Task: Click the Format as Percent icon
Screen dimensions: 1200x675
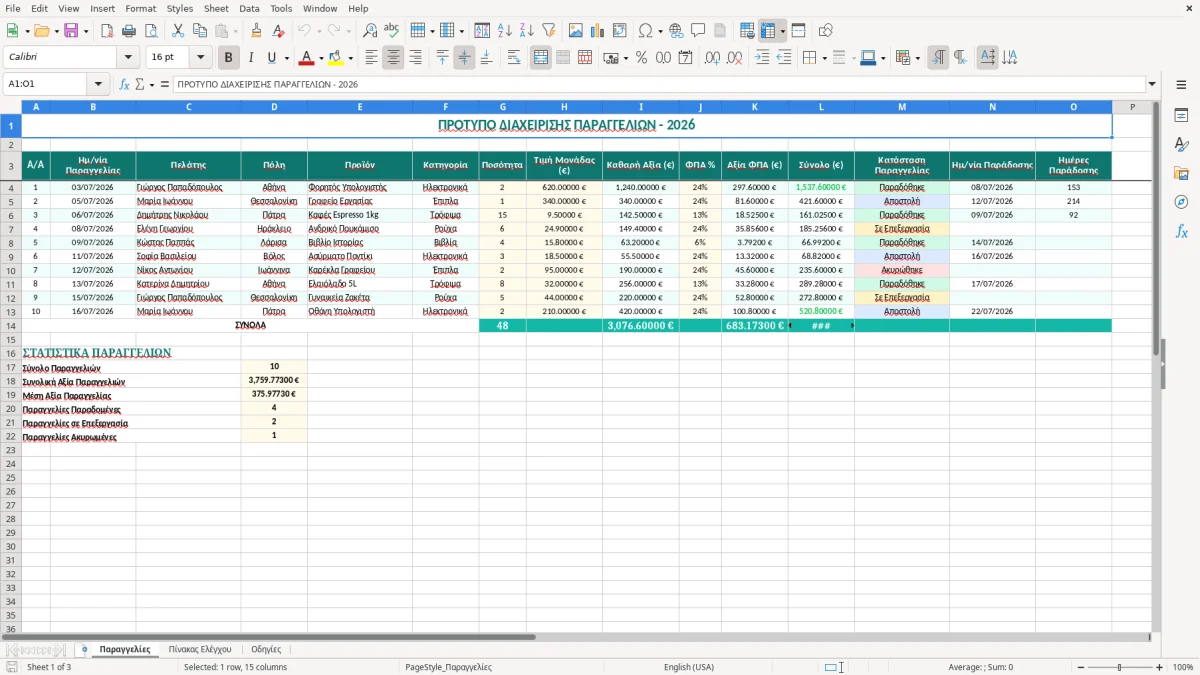Action: click(641, 58)
